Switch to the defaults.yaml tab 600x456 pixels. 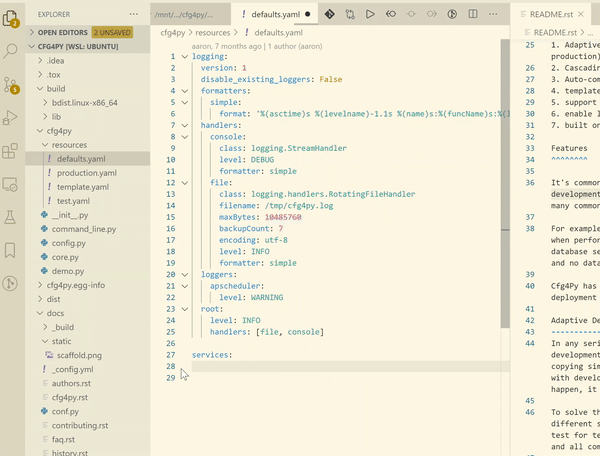(275, 15)
